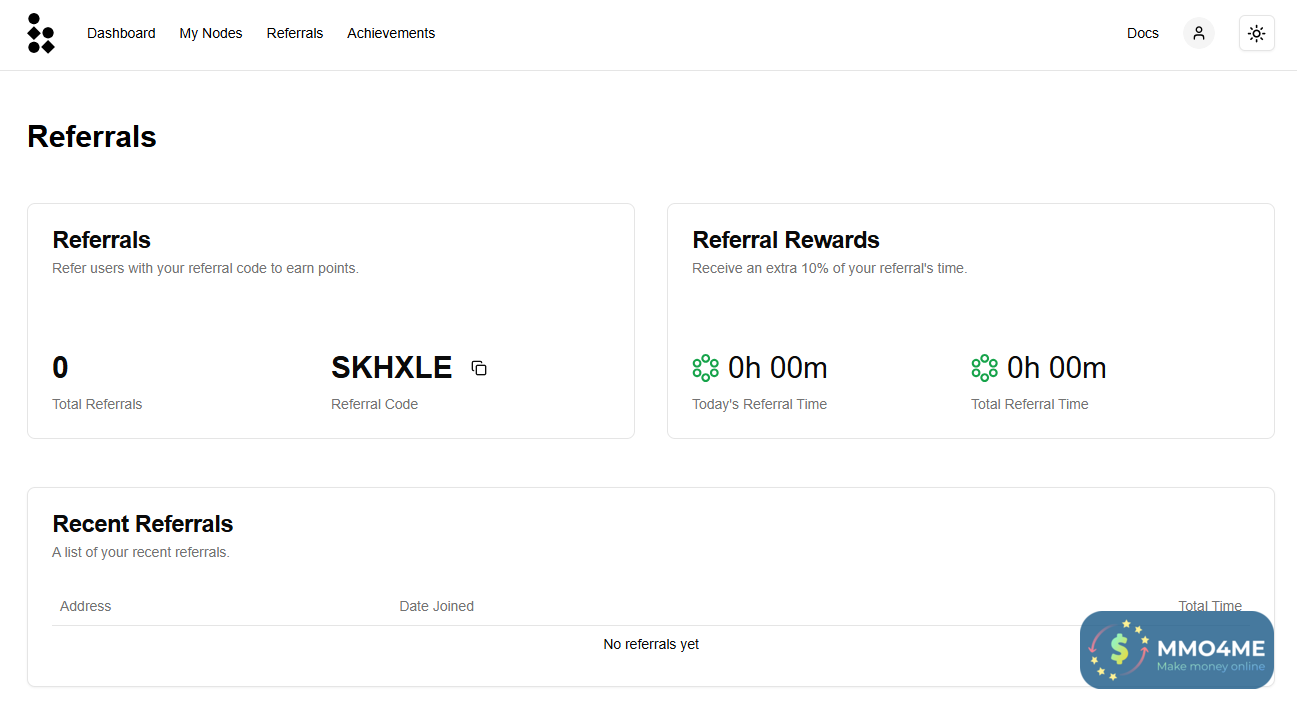The height and width of the screenshot is (702, 1297).
Task: Copy the SKHXLE referral code
Action: click(479, 368)
